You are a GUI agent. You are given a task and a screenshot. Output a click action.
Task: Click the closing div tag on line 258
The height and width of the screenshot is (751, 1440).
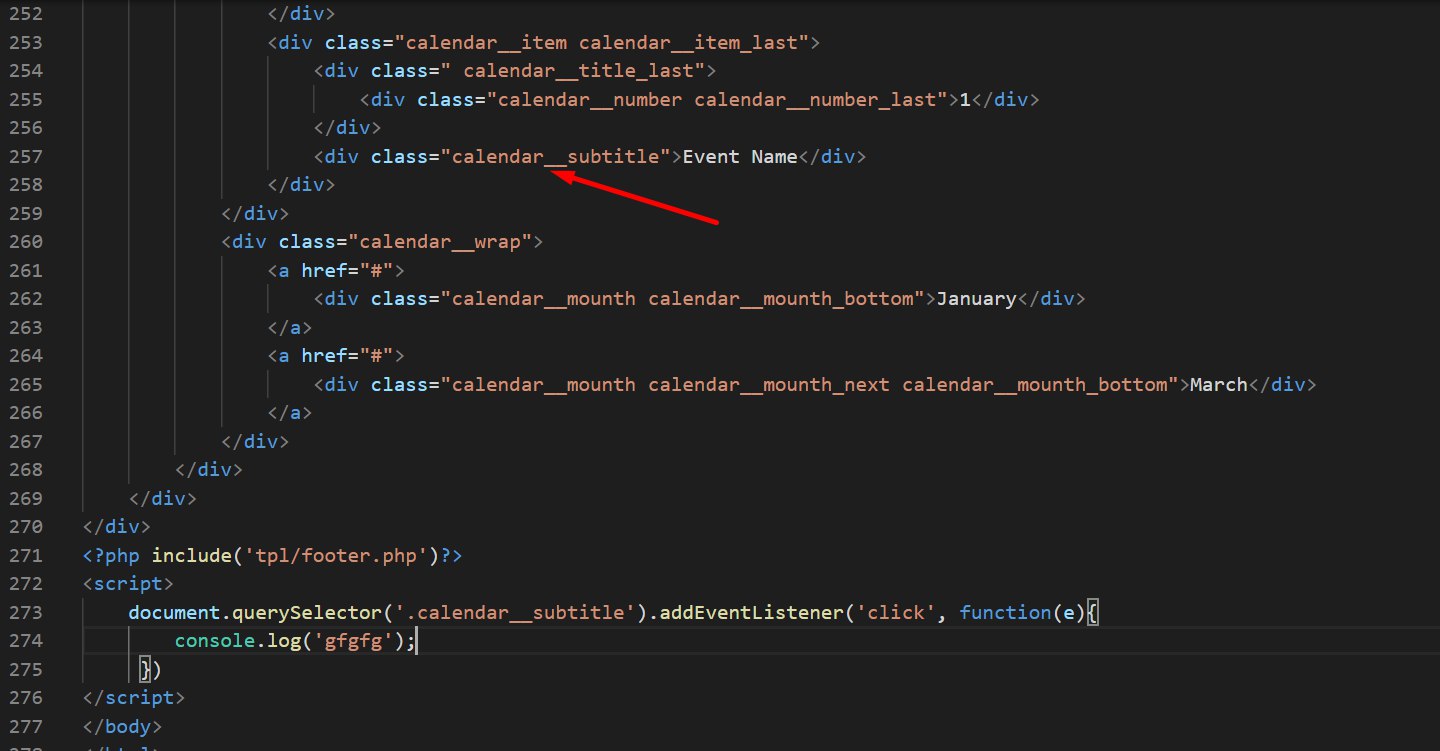click(x=301, y=185)
